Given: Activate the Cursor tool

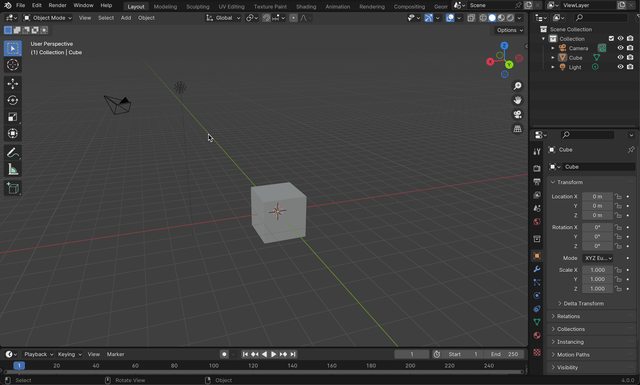Looking at the screenshot, I should click(13, 65).
